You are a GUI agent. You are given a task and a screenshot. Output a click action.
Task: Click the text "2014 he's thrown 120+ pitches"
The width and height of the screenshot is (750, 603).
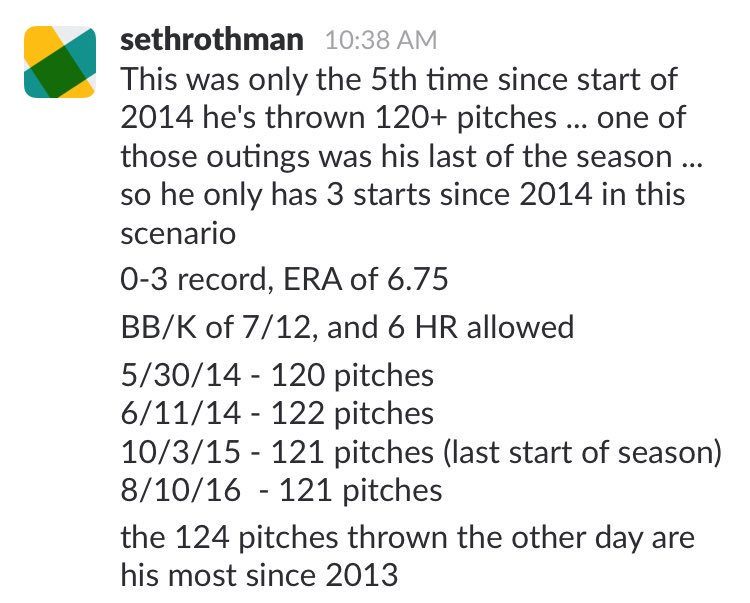[x=339, y=118]
